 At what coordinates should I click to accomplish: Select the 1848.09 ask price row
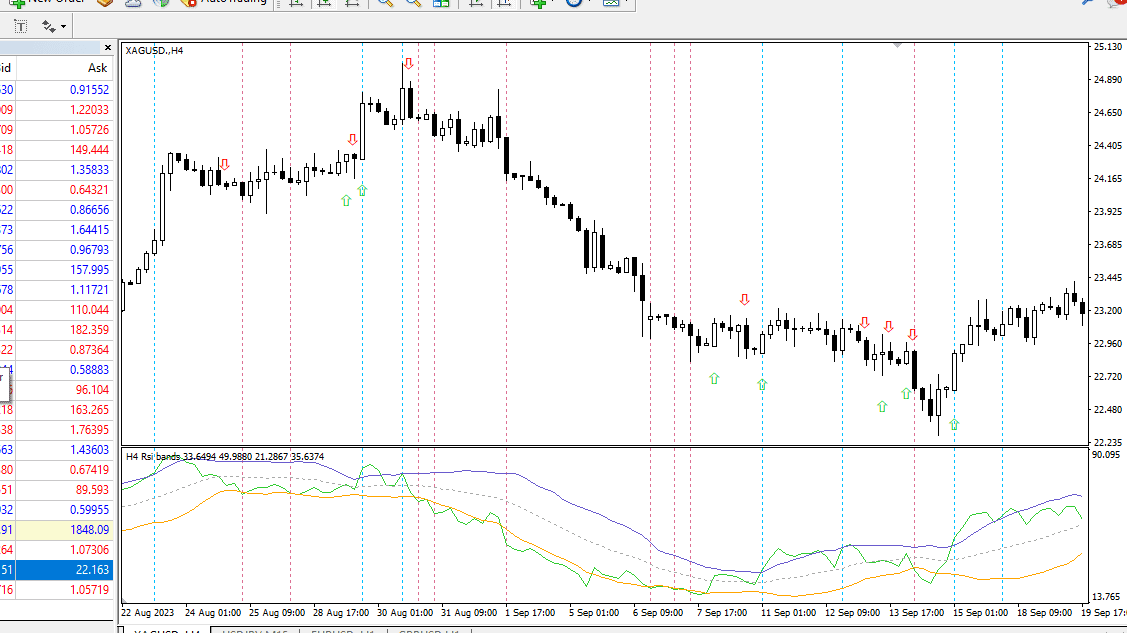(x=56, y=530)
